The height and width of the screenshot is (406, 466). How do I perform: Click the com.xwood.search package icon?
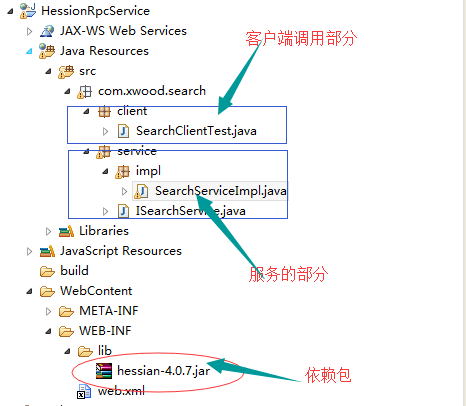pyautogui.click(x=84, y=91)
